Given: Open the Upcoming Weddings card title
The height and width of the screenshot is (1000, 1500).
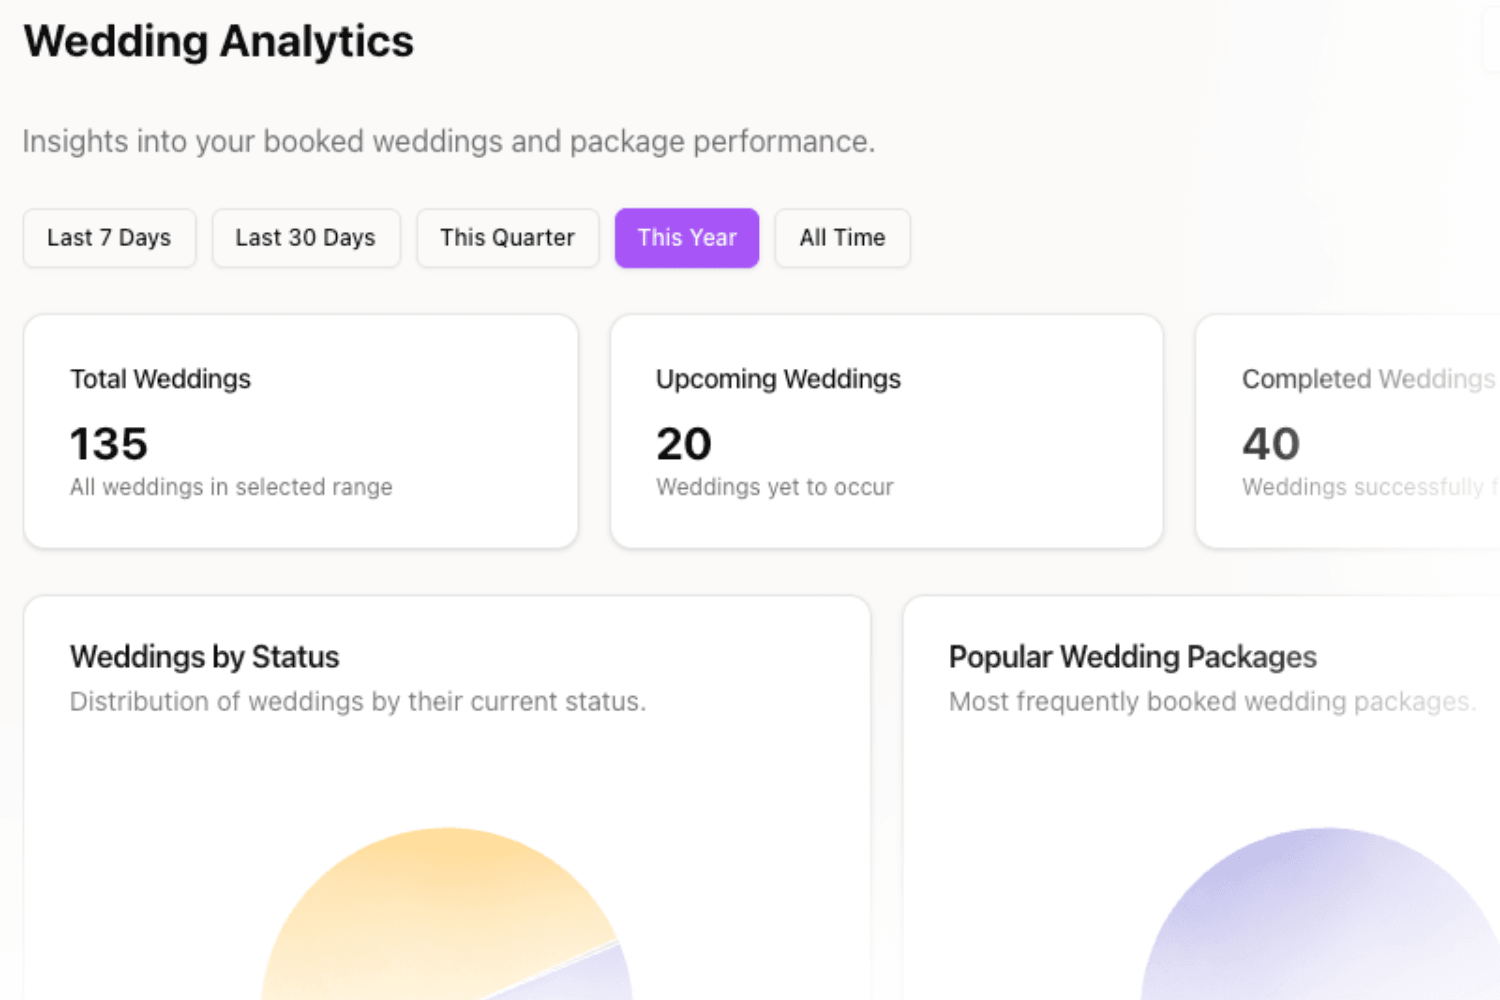Looking at the screenshot, I should tap(778, 379).
